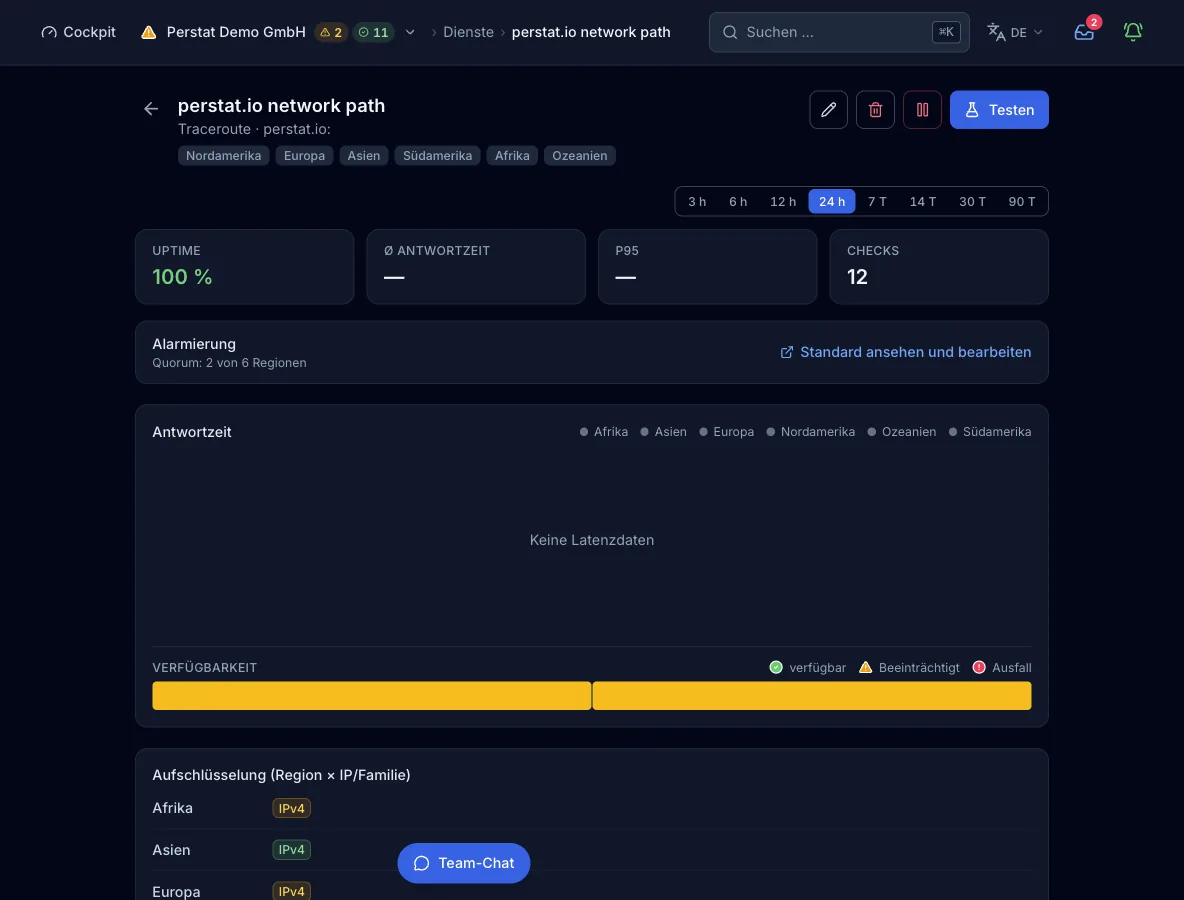Viewport: 1184px width, 900px height.
Task: Open the Team-Chat button
Action: coord(464,863)
